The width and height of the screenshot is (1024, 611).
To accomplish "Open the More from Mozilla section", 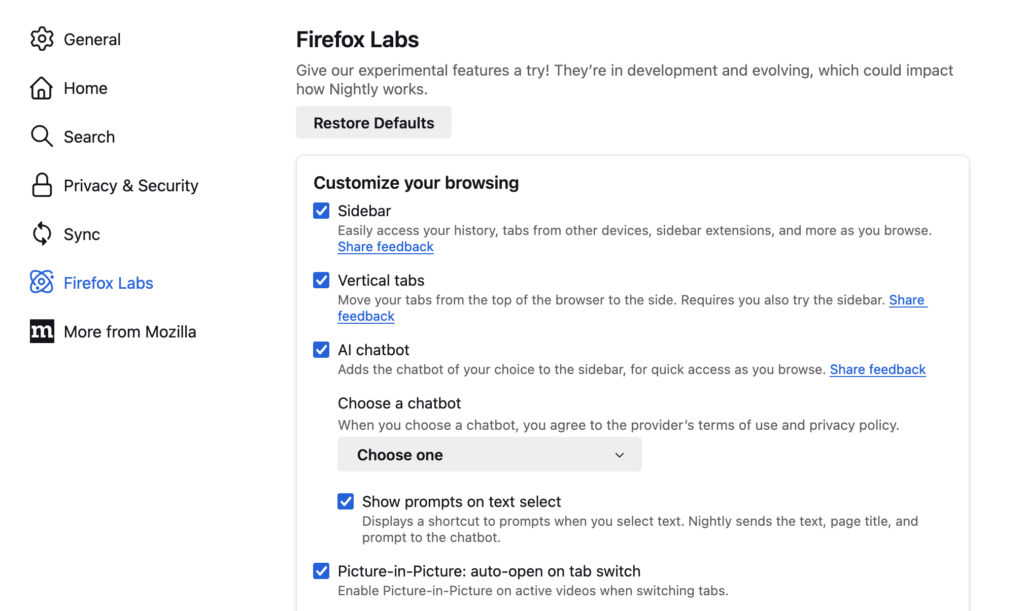I will point(129,331).
